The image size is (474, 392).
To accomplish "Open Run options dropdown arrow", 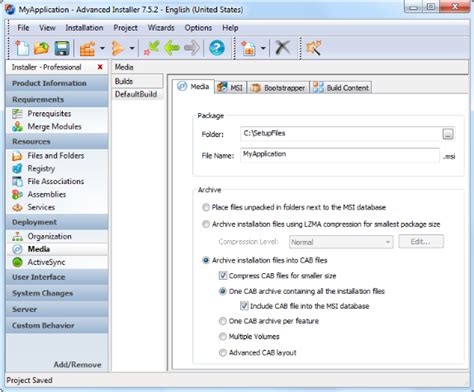I will [132, 48].
